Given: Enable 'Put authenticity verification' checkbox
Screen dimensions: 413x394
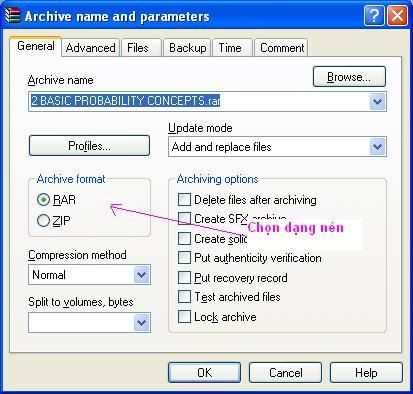Looking at the screenshot, I should click(184, 258).
